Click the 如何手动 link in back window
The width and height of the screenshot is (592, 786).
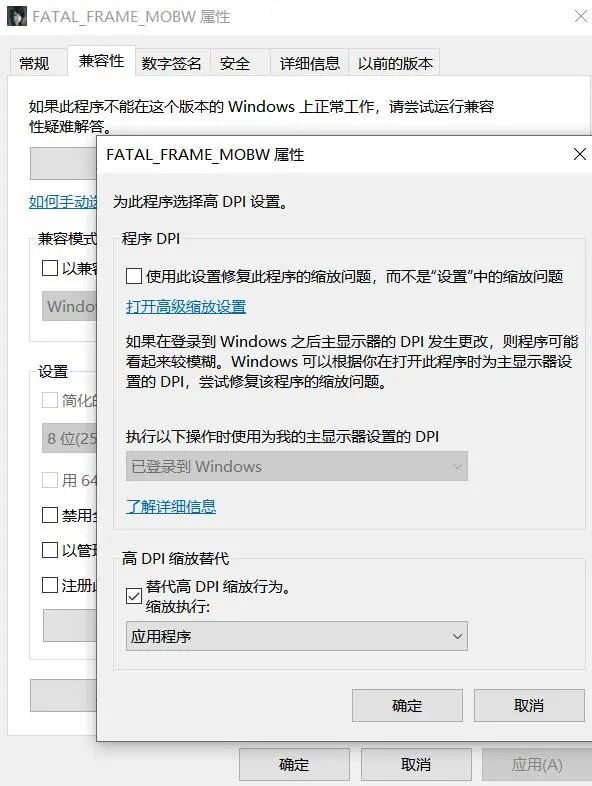pyautogui.click(x=63, y=202)
